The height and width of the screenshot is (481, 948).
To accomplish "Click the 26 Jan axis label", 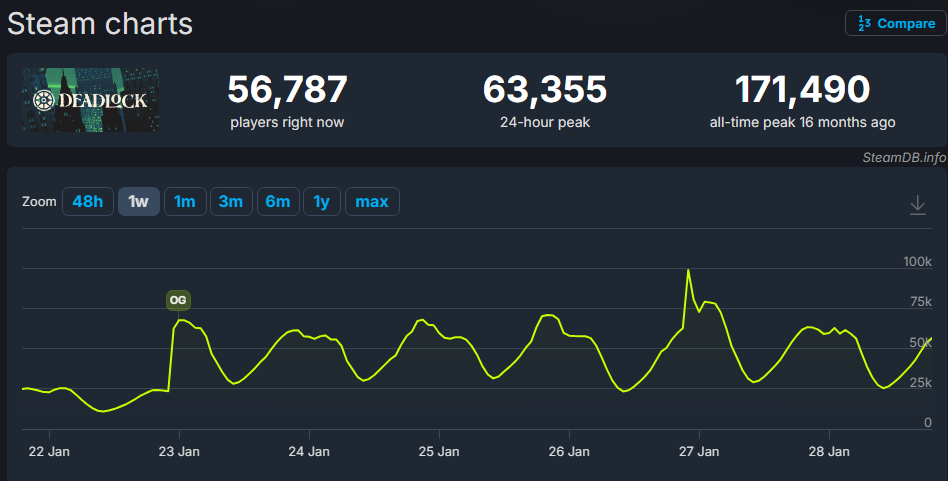I will (569, 451).
